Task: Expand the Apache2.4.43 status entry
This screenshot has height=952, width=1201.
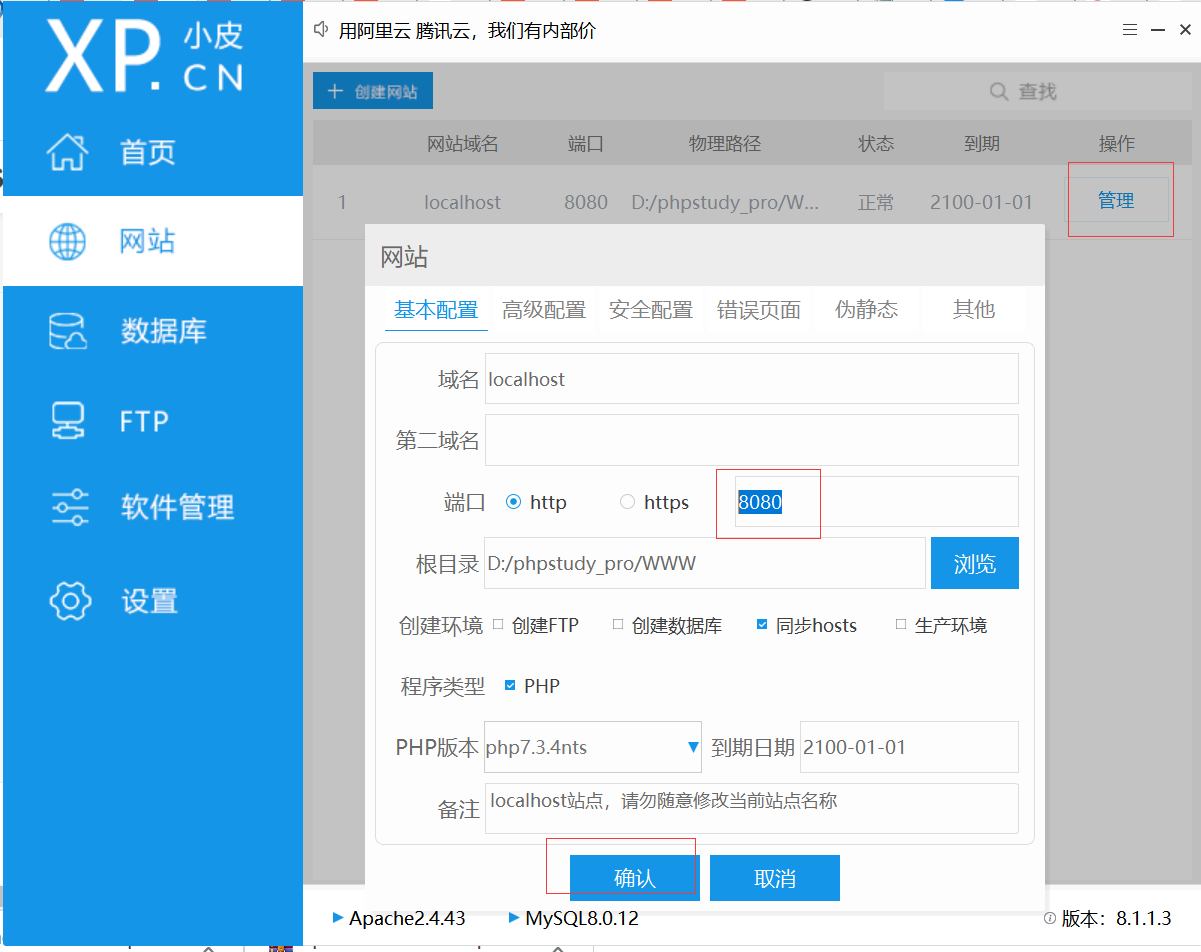Action: coord(340,918)
